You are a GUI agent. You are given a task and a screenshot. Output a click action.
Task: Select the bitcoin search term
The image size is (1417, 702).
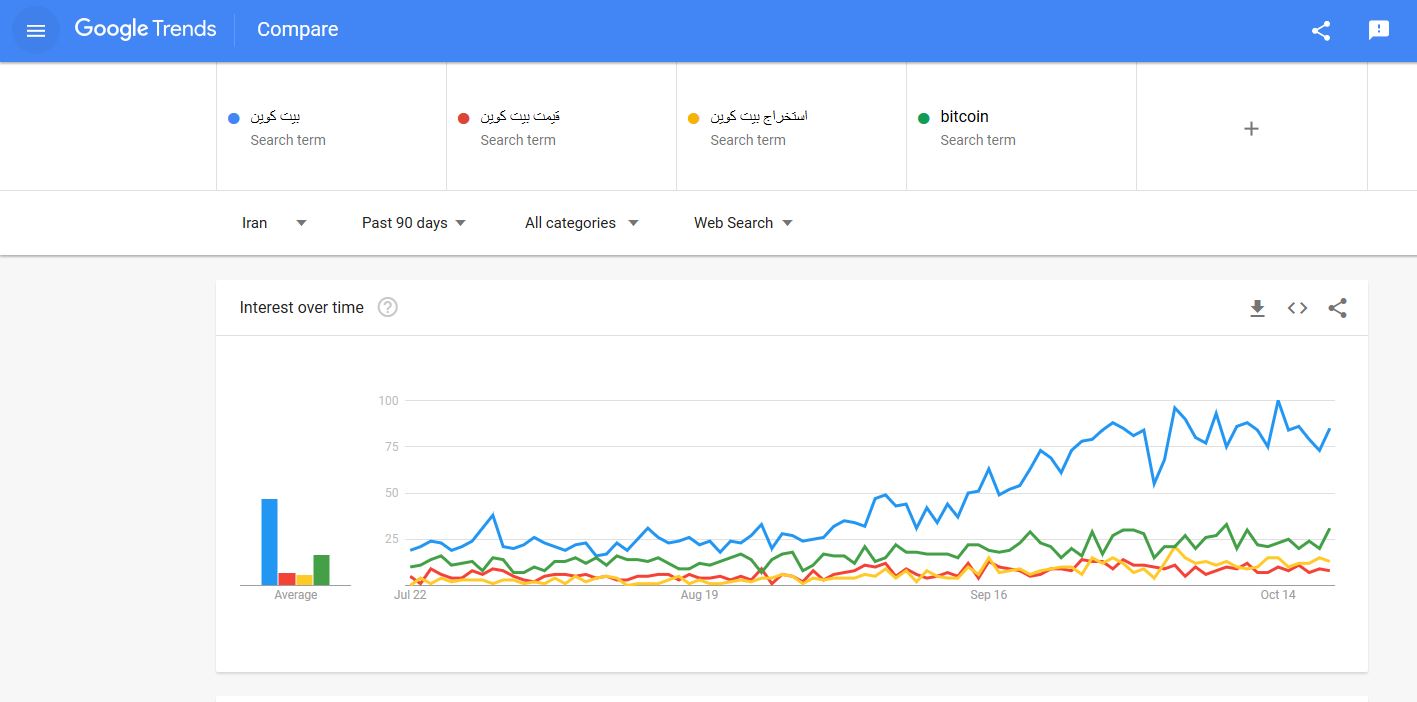click(964, 117)
